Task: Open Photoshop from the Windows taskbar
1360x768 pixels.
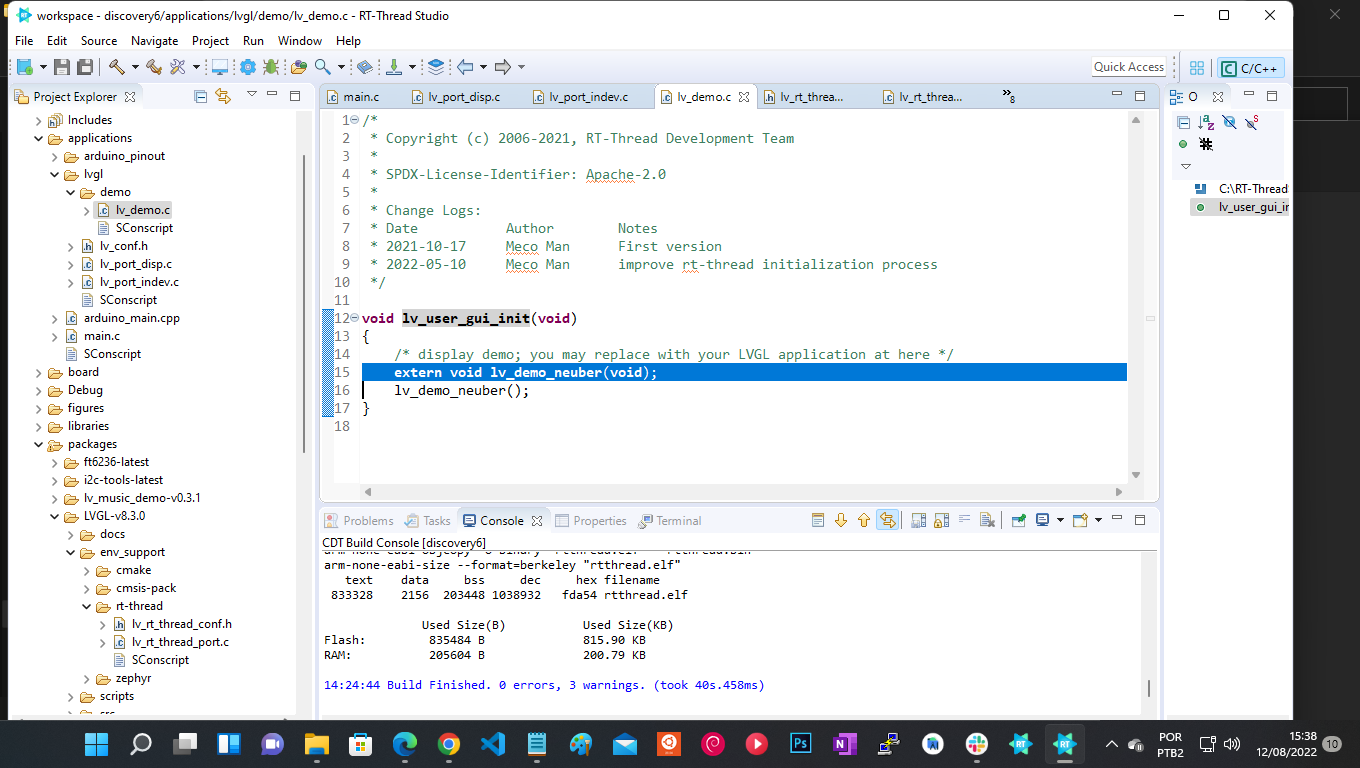Action: pyautogui.click(x=800, y=744)
